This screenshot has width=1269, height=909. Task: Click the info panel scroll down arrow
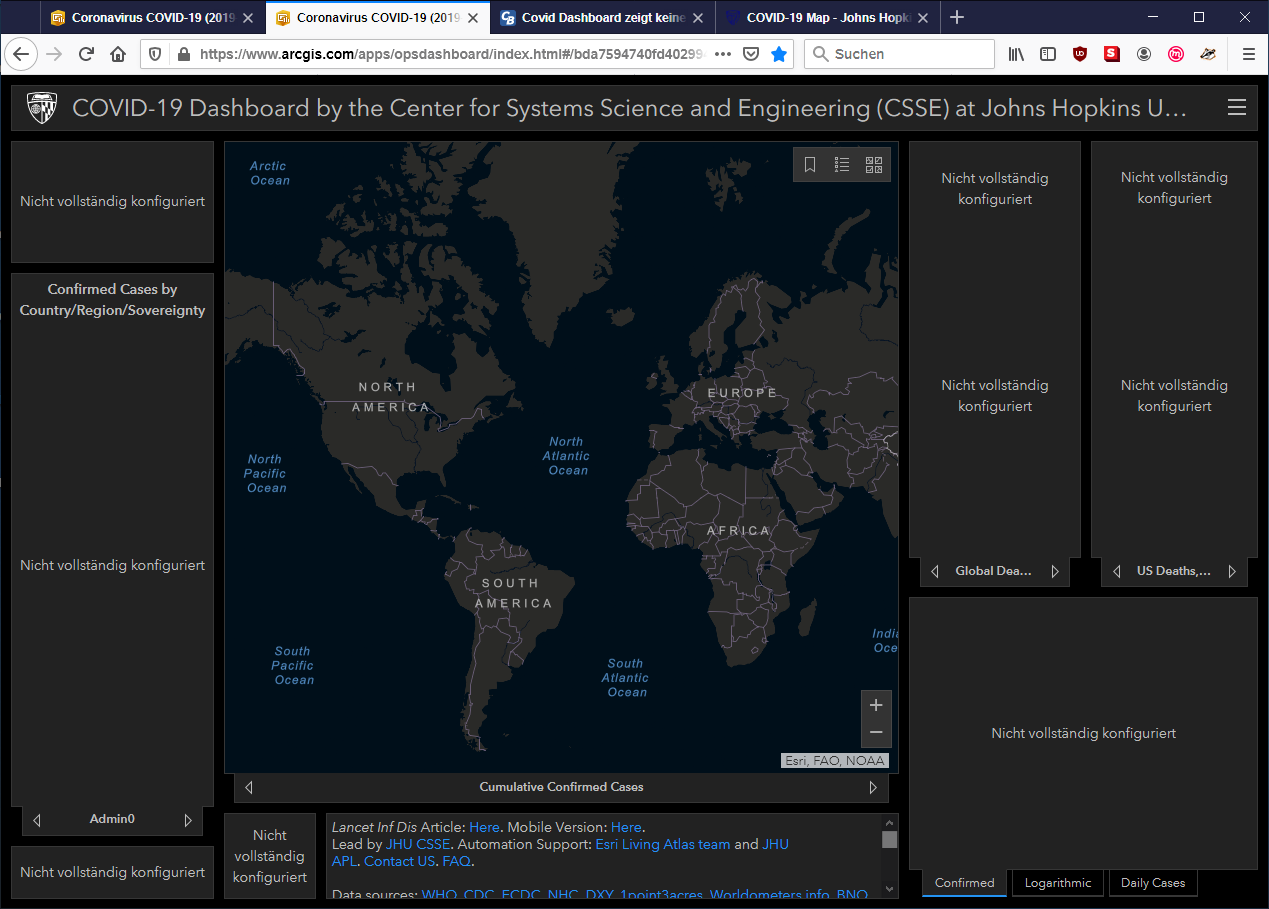889,891
